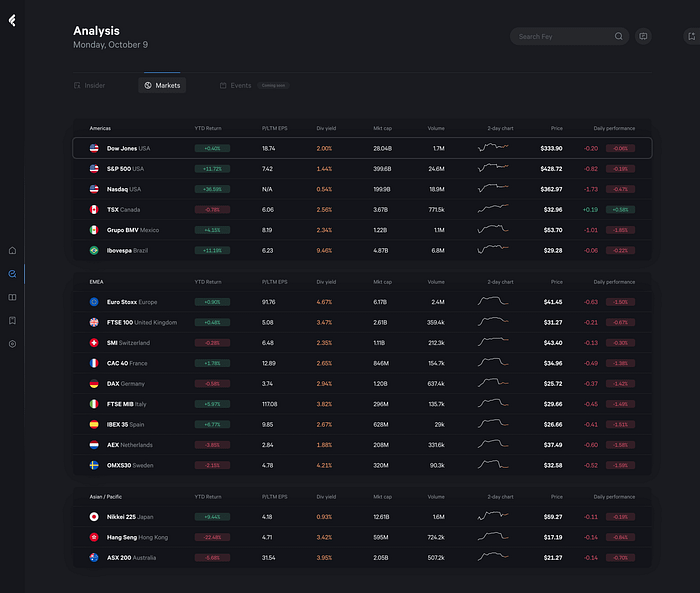Click the search magnifier icon

[x=618, y=36]
